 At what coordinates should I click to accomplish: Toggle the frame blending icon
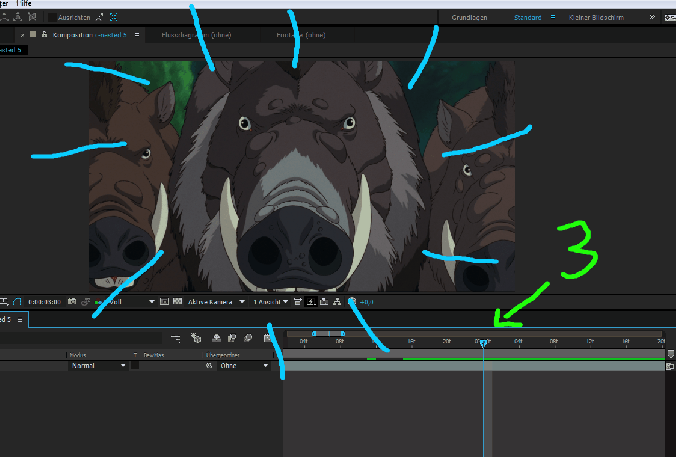(x=232, y=338)
